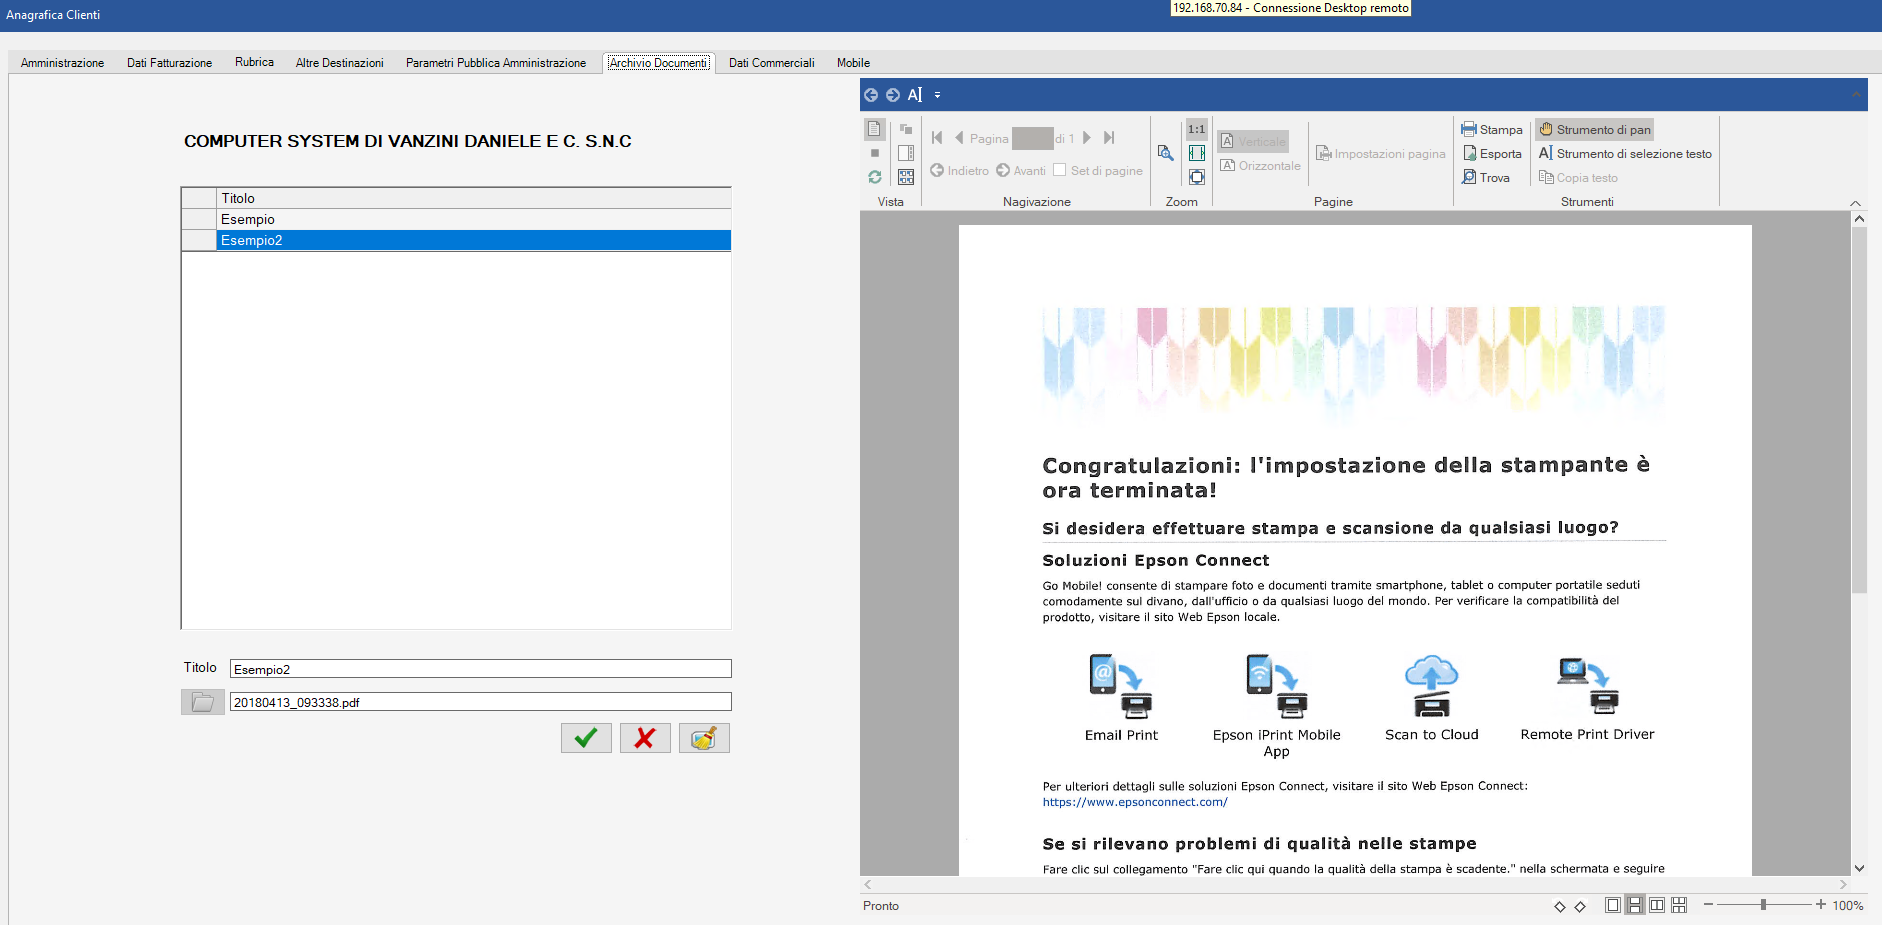Activate the Strumento di pan tool
This screenshot has height=925, width=1882.
tap(1594, 129)
